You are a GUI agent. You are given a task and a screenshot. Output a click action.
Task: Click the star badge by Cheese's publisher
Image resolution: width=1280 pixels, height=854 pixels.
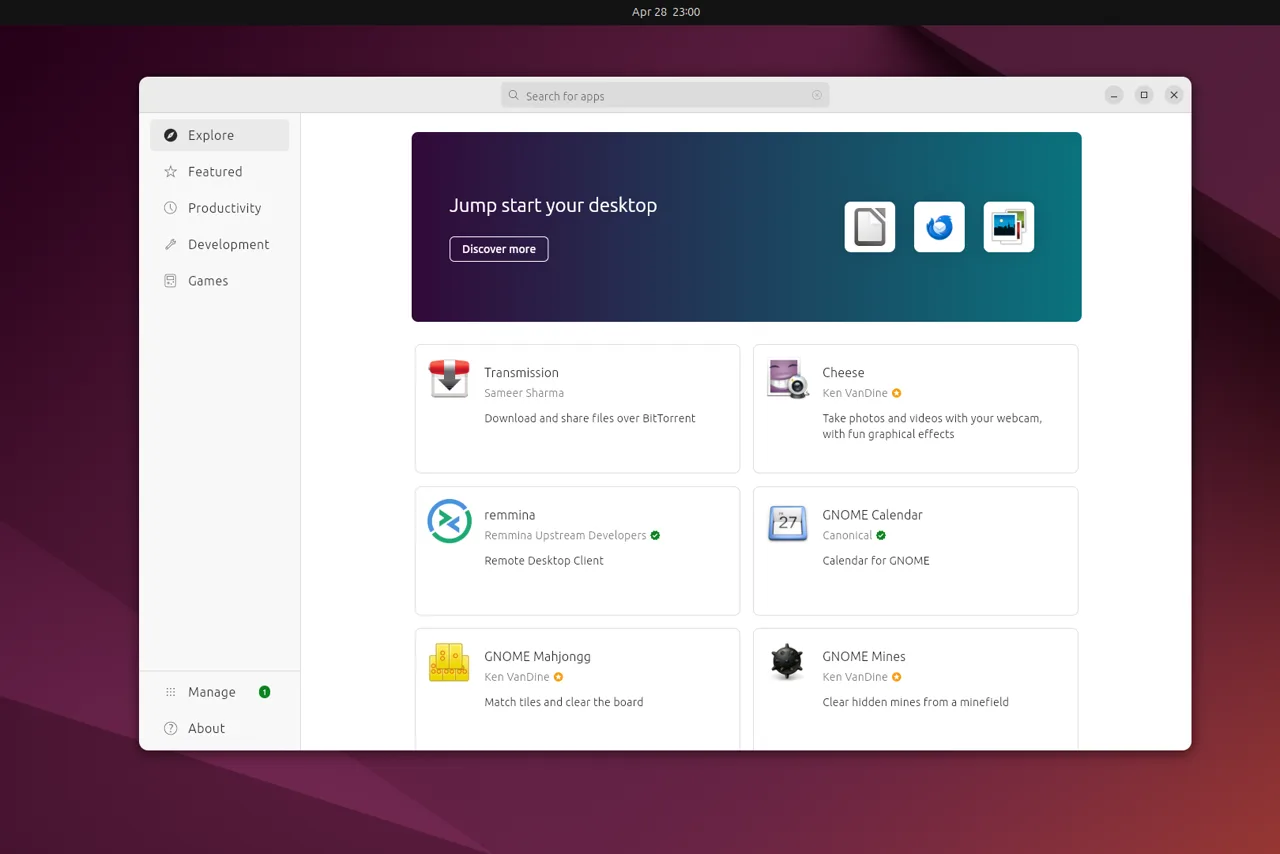click(x=896, y=393)
